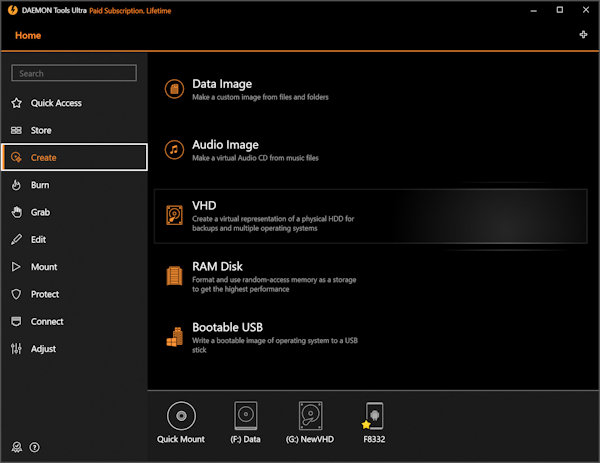This screenshot has height=463, width=600.
Task: Choose the RAM Disk option
Action: (x=370, y=277)
